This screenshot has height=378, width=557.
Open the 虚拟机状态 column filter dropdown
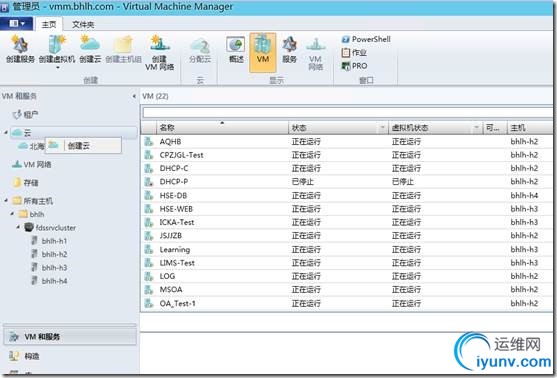(x=477, y=128)
